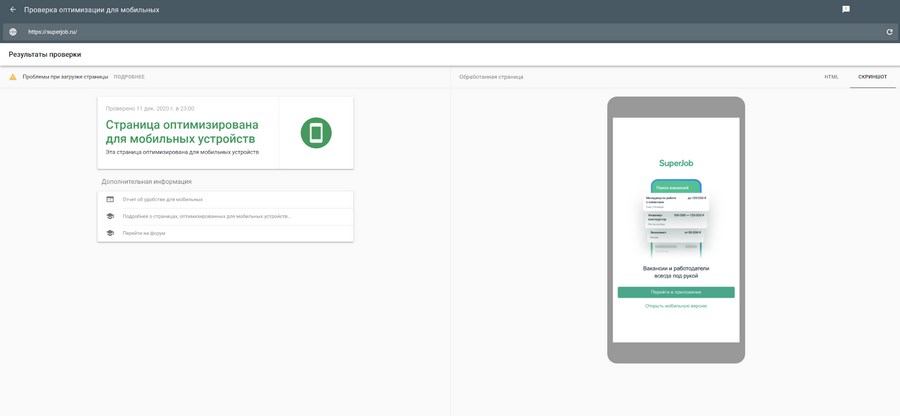Screen dimensions: 900x416
Task: Click the SuperJob logo in the screenshot preview
Action: click(x=676, y=163)
